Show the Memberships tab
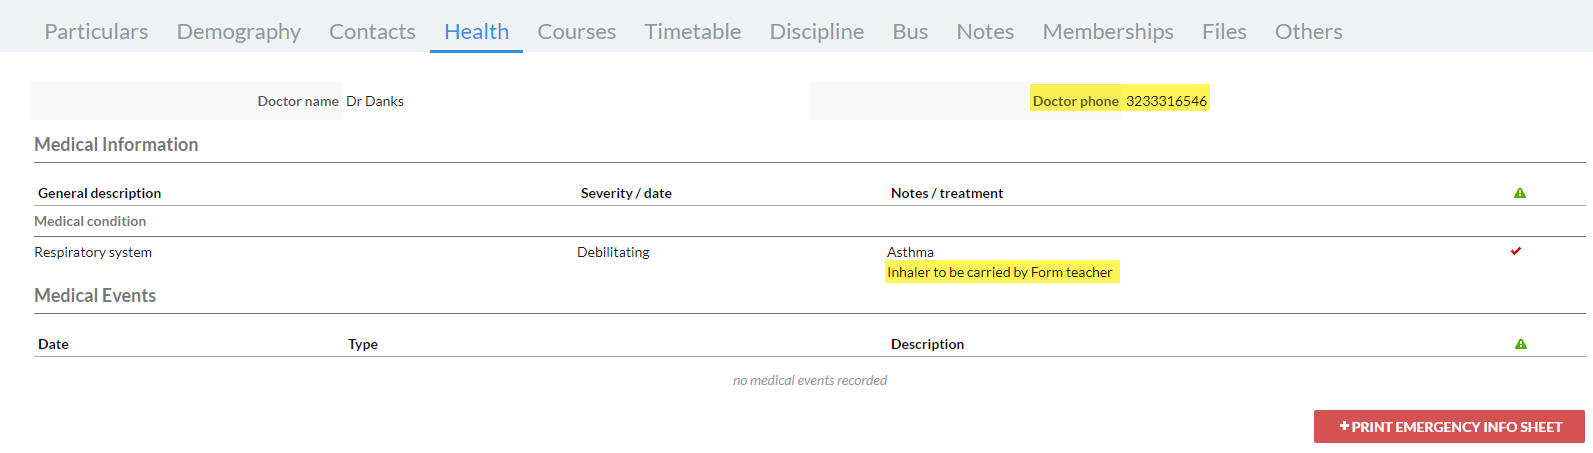This screenshot has width=1593, height=453. tap(1108, 32)
